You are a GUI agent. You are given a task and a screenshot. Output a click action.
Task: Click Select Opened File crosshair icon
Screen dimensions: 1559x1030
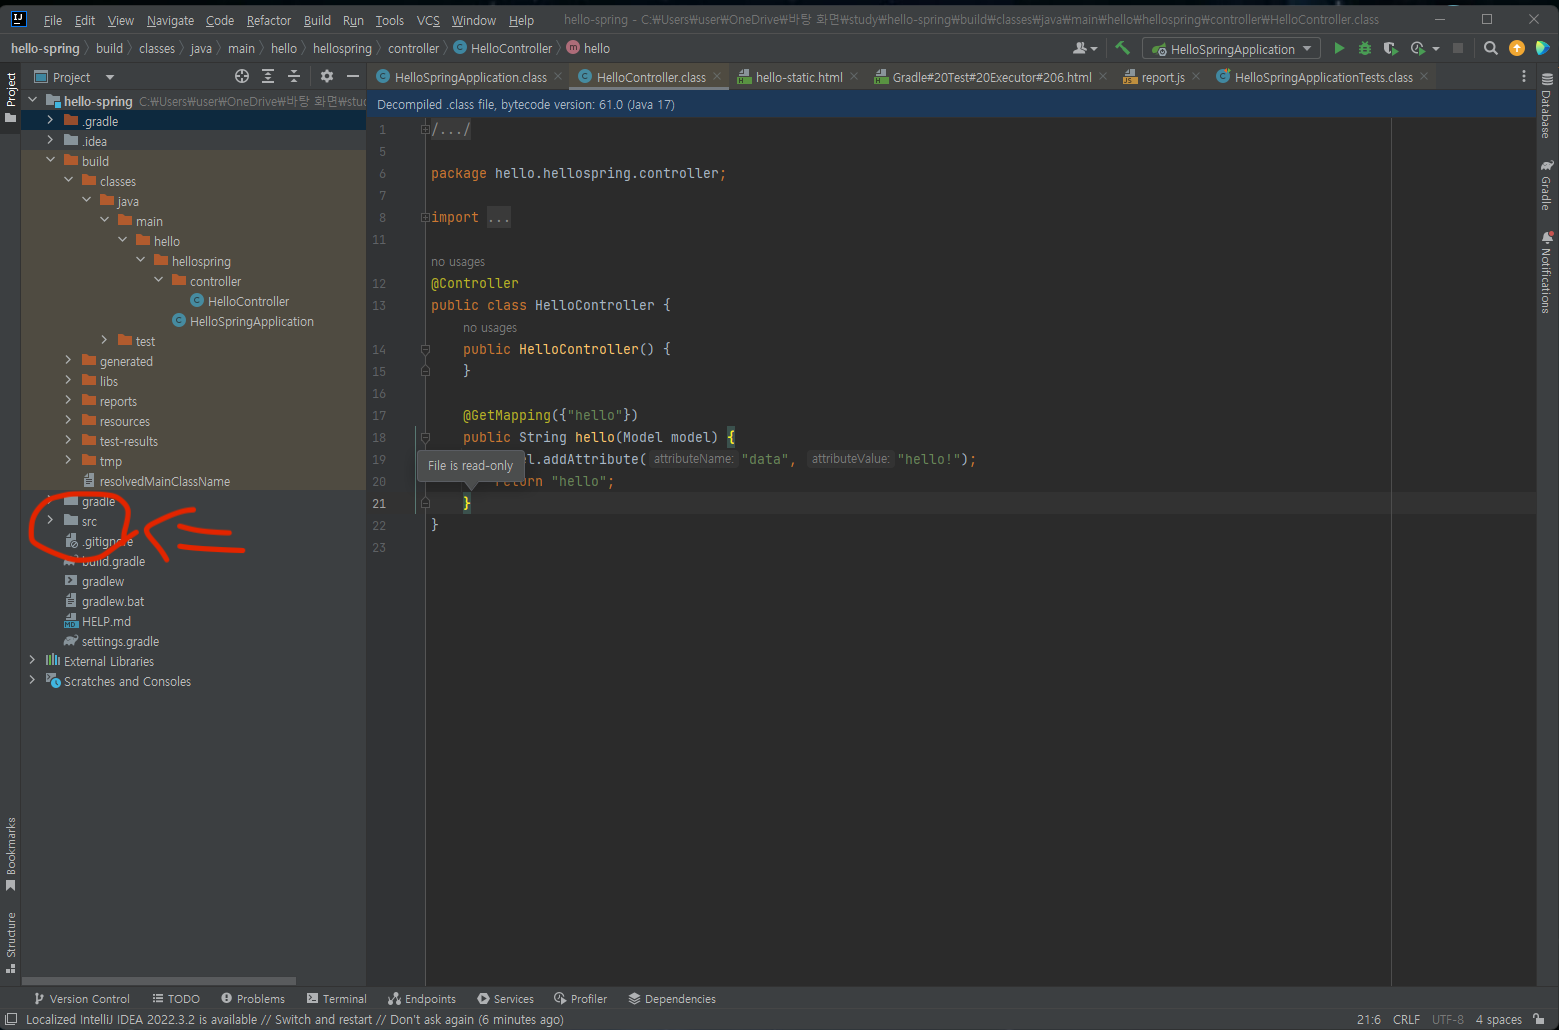pos(241,76)
